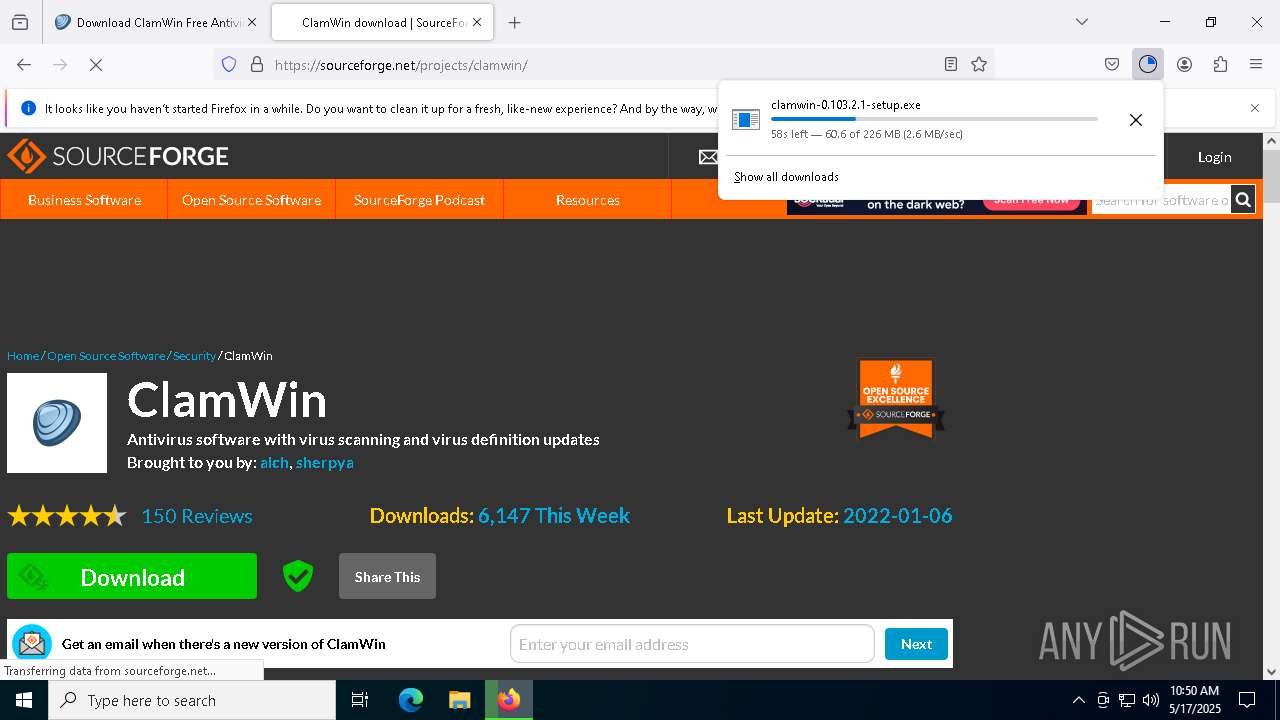Screen dimensions: 1280x720
Task: Open extensions puzzle icon
Action: click(1220, 64)
